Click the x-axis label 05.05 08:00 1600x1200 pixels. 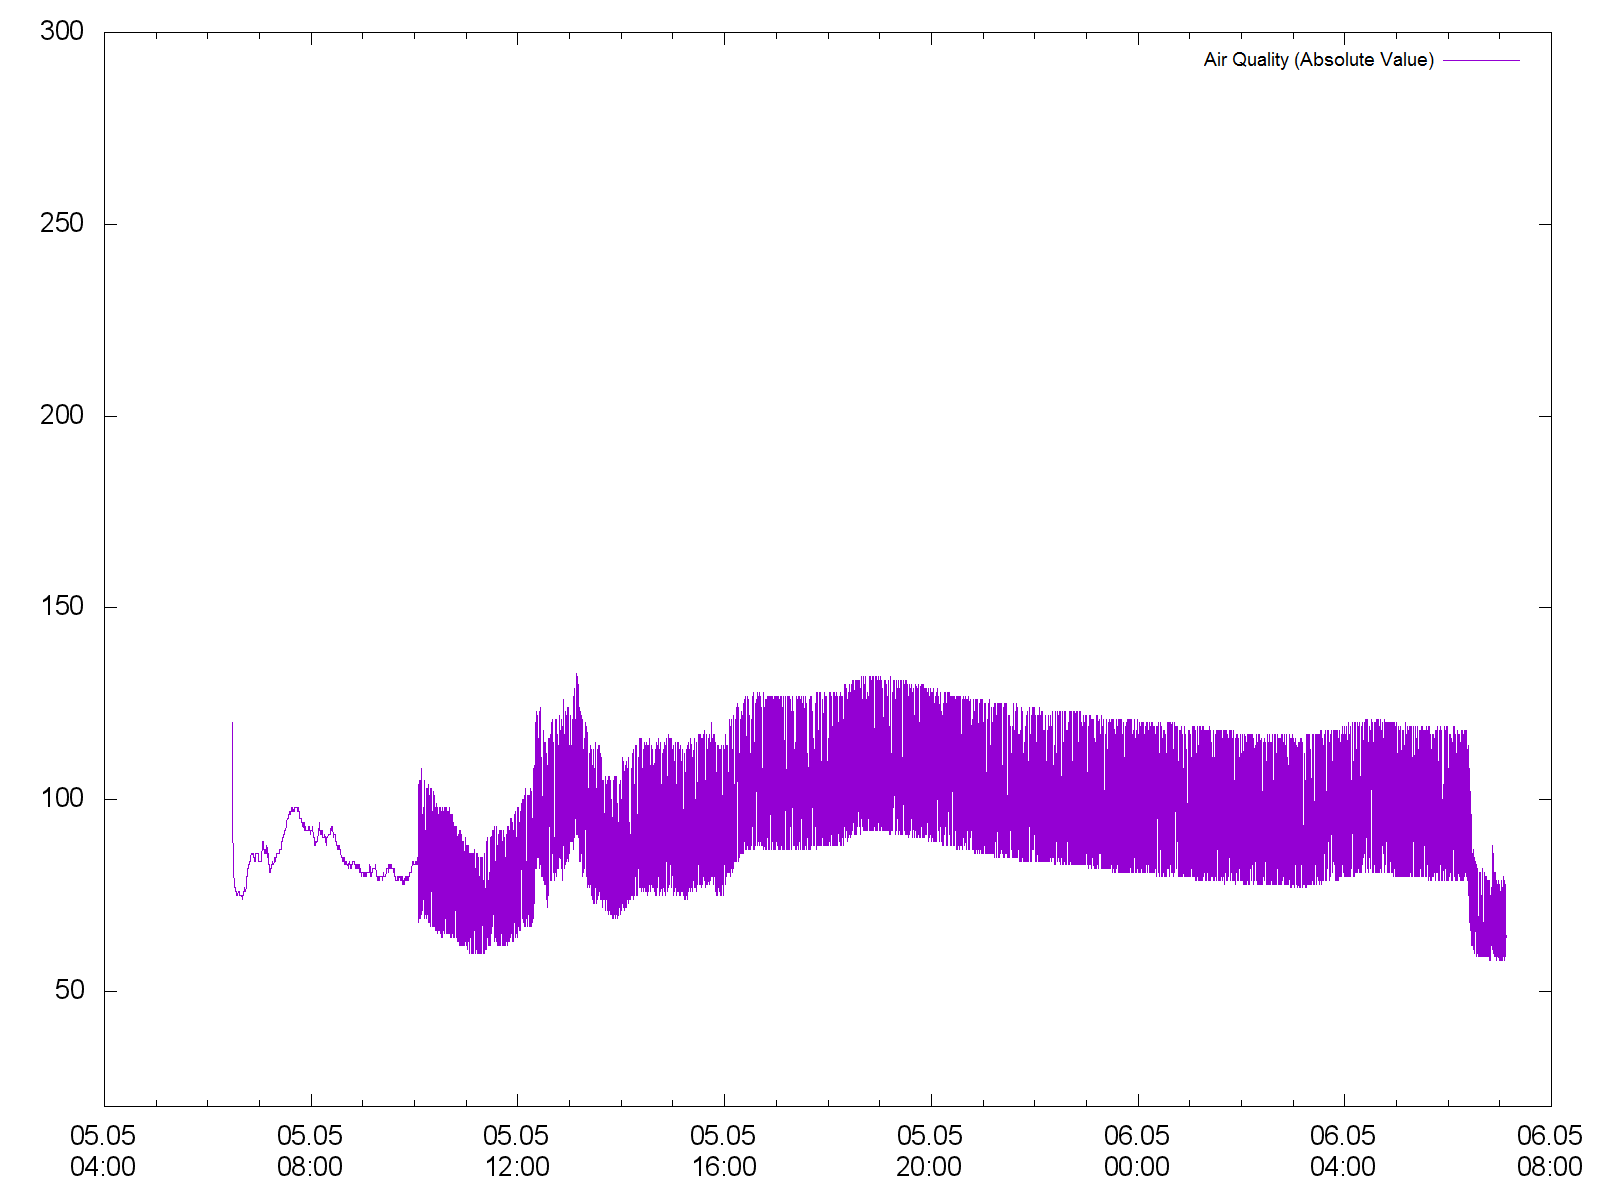click(310, 1151)
